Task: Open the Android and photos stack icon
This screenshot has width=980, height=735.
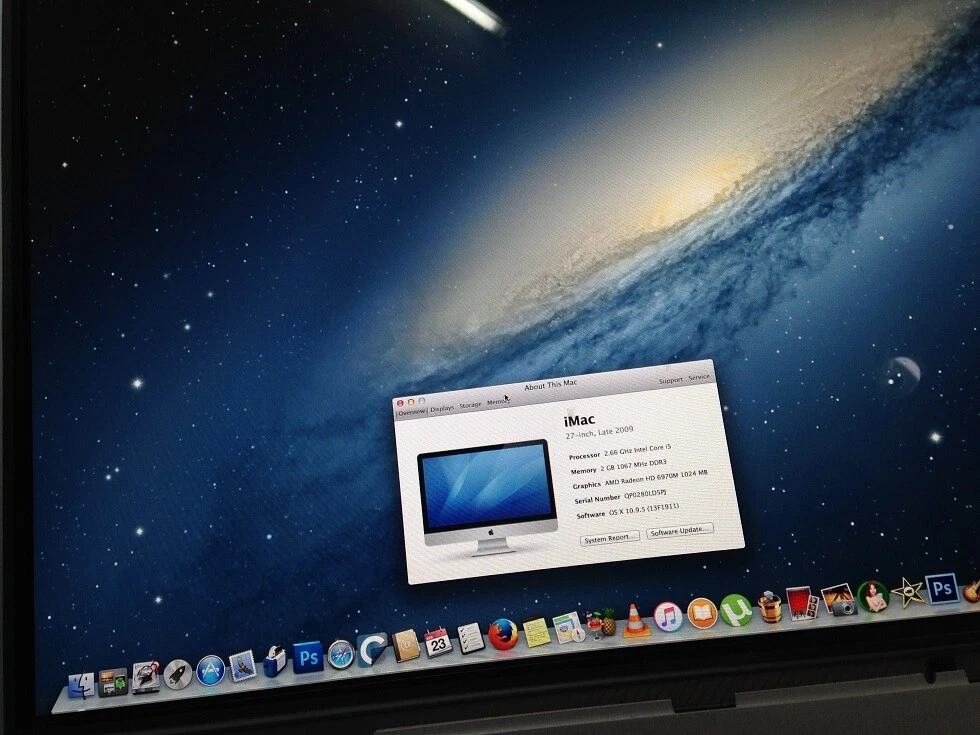Action: [x=113, y=682]
